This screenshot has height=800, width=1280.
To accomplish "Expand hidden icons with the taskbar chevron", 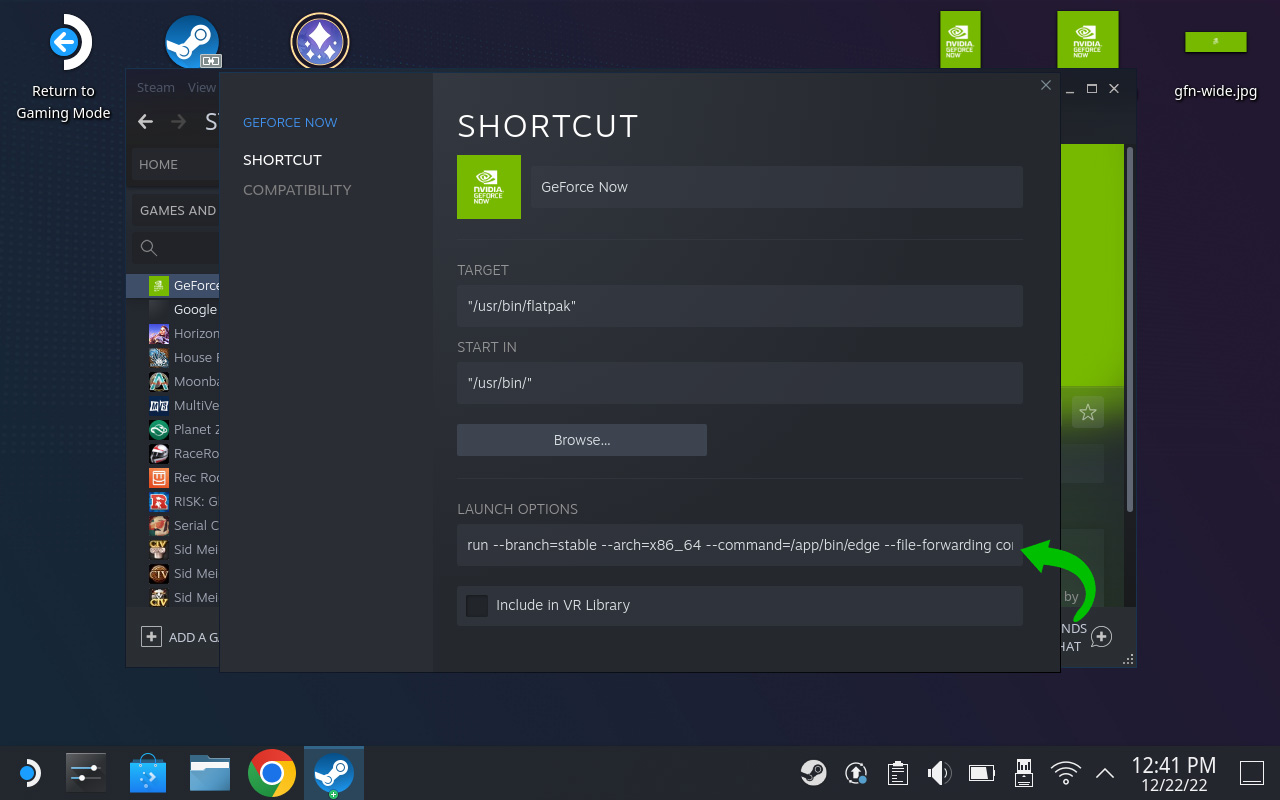I will (1104, 772).
